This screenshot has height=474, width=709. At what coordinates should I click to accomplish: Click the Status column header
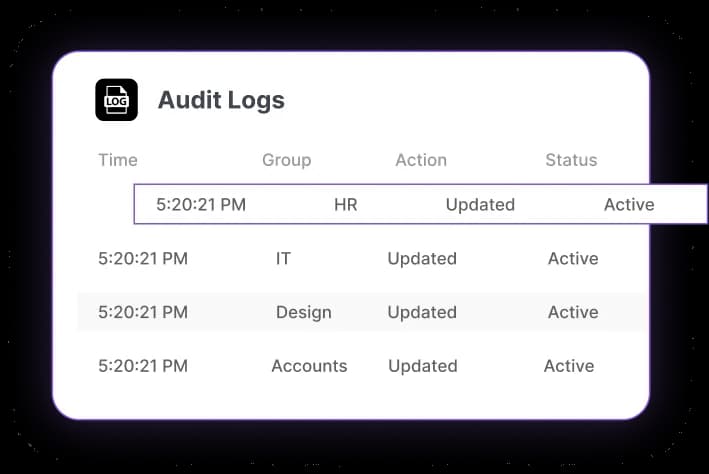(571, 160)
